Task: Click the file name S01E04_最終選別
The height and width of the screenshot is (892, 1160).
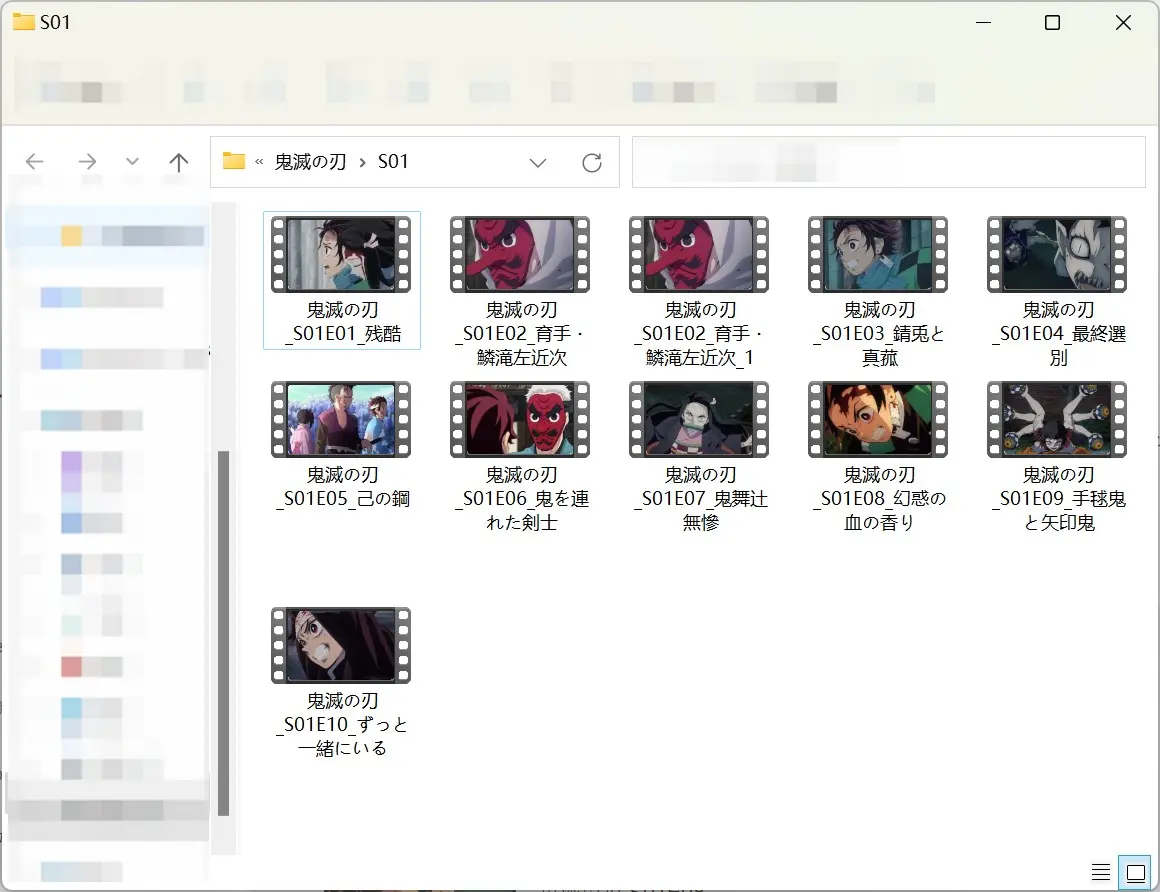Action: pos(1059,334)
